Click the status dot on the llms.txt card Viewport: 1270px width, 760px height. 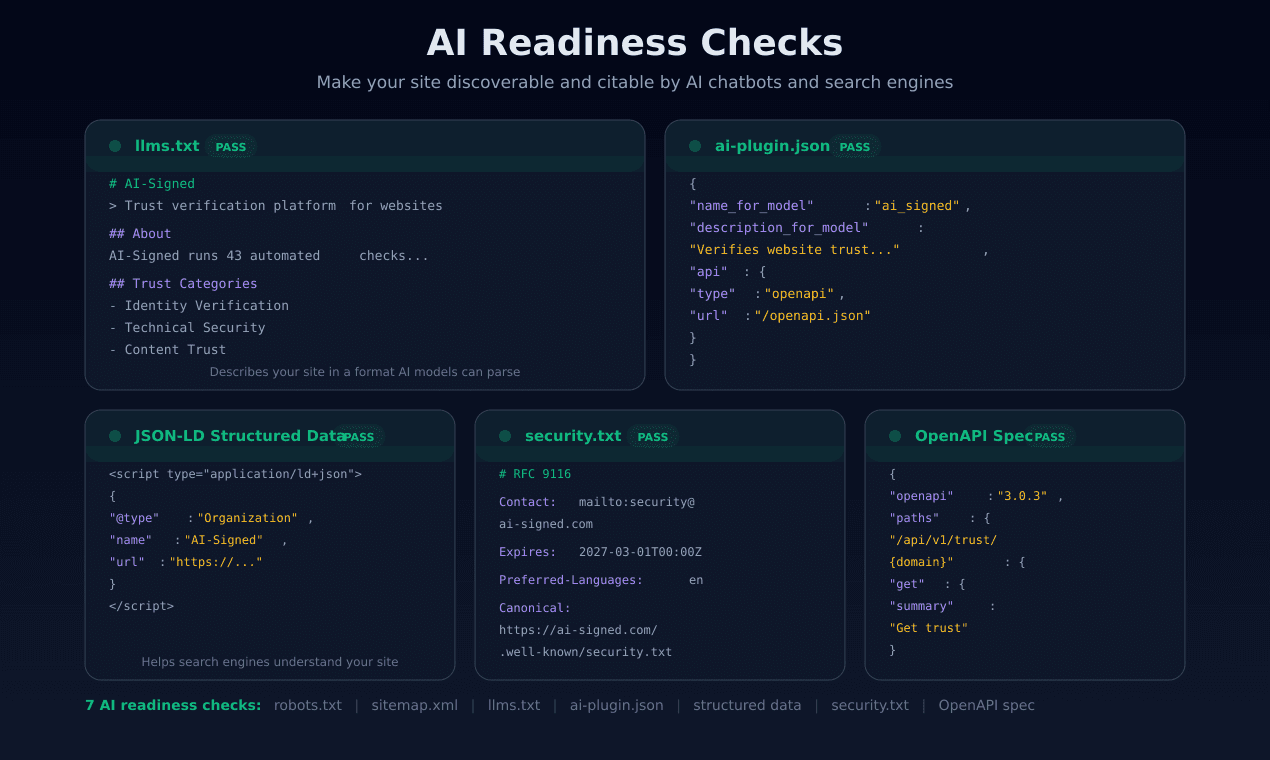[115, 145]
